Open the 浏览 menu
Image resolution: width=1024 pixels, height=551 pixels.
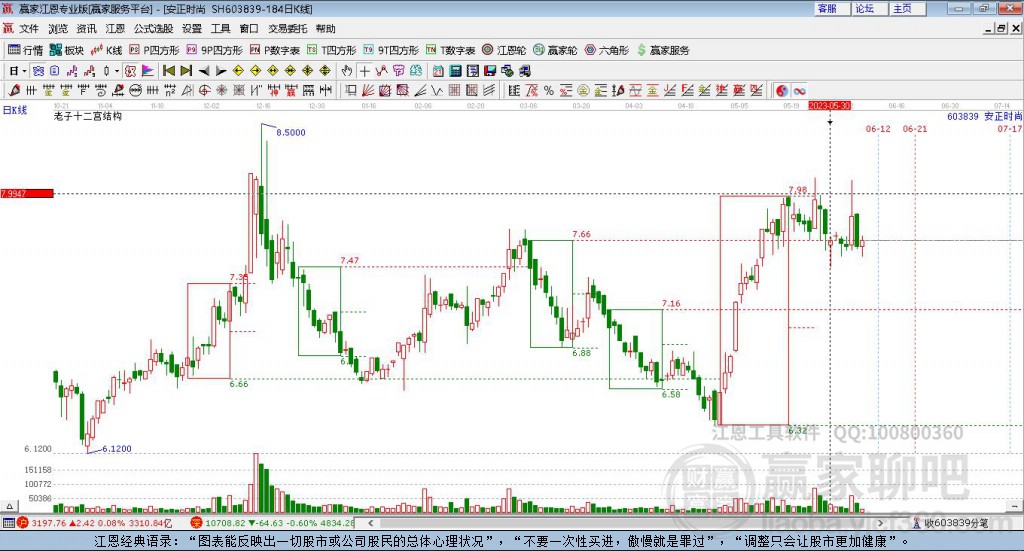click(57, 29)
